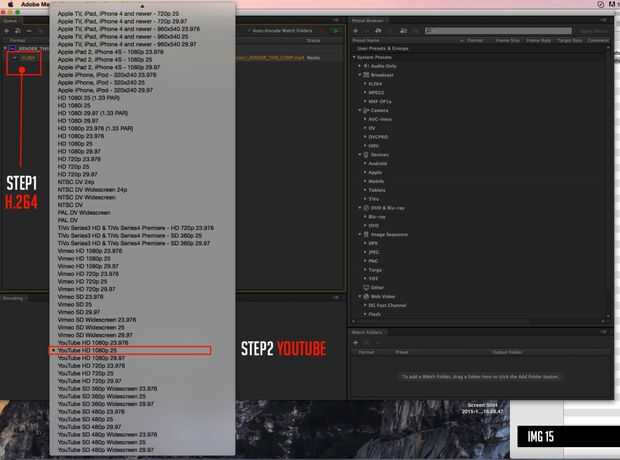This screenshot has width=620, height=460.
Task: Toggle Auto-Encode Watch Folders checkbox
Action: click(250, 30)
